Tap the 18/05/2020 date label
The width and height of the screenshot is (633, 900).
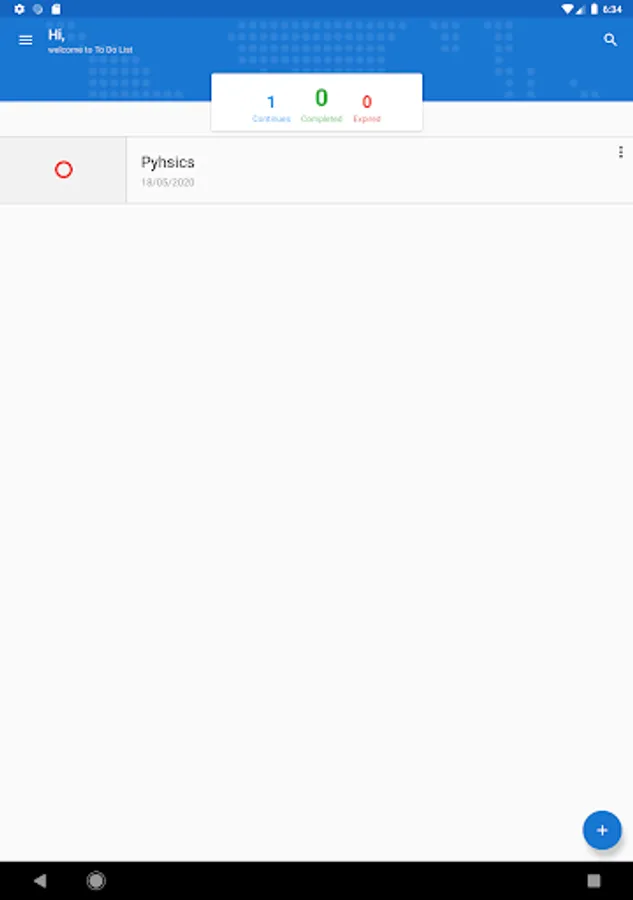coord(169,182)
